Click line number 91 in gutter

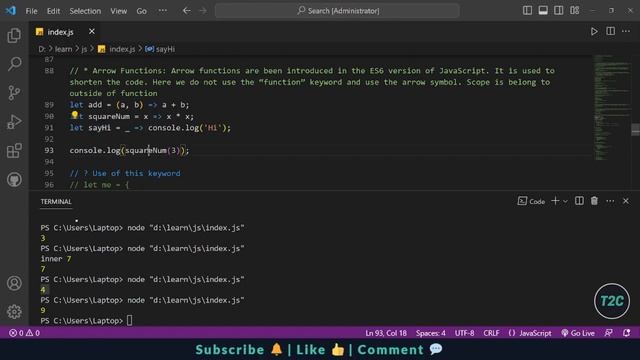point(49,128)
